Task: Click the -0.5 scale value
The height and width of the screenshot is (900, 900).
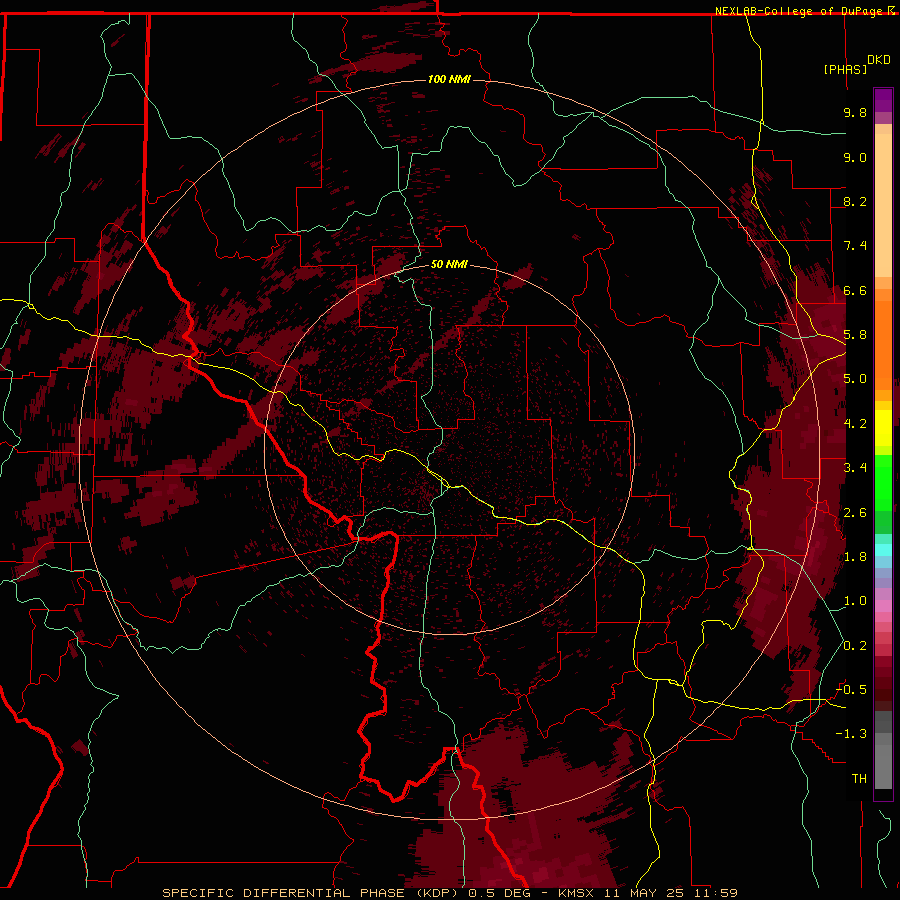Action: coord(851,690)
